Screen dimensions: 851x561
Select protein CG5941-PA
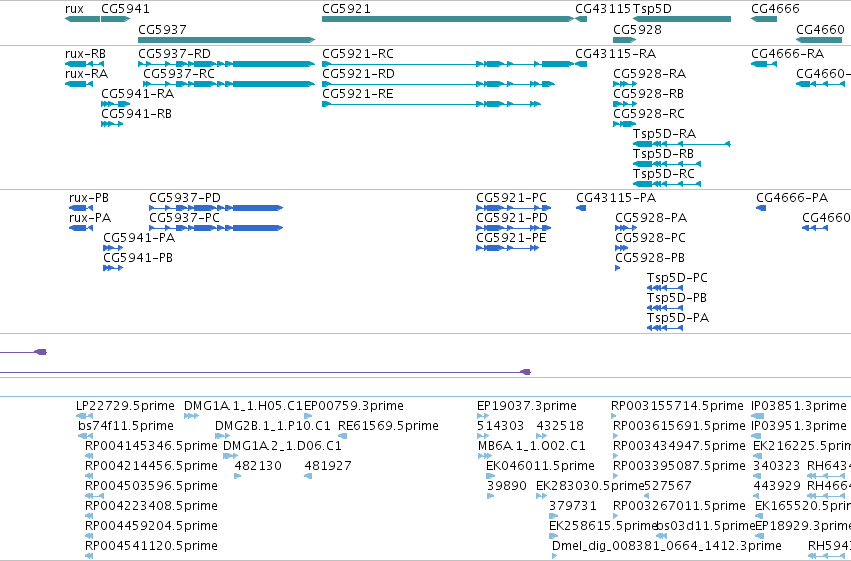click(x=113, y=248)
